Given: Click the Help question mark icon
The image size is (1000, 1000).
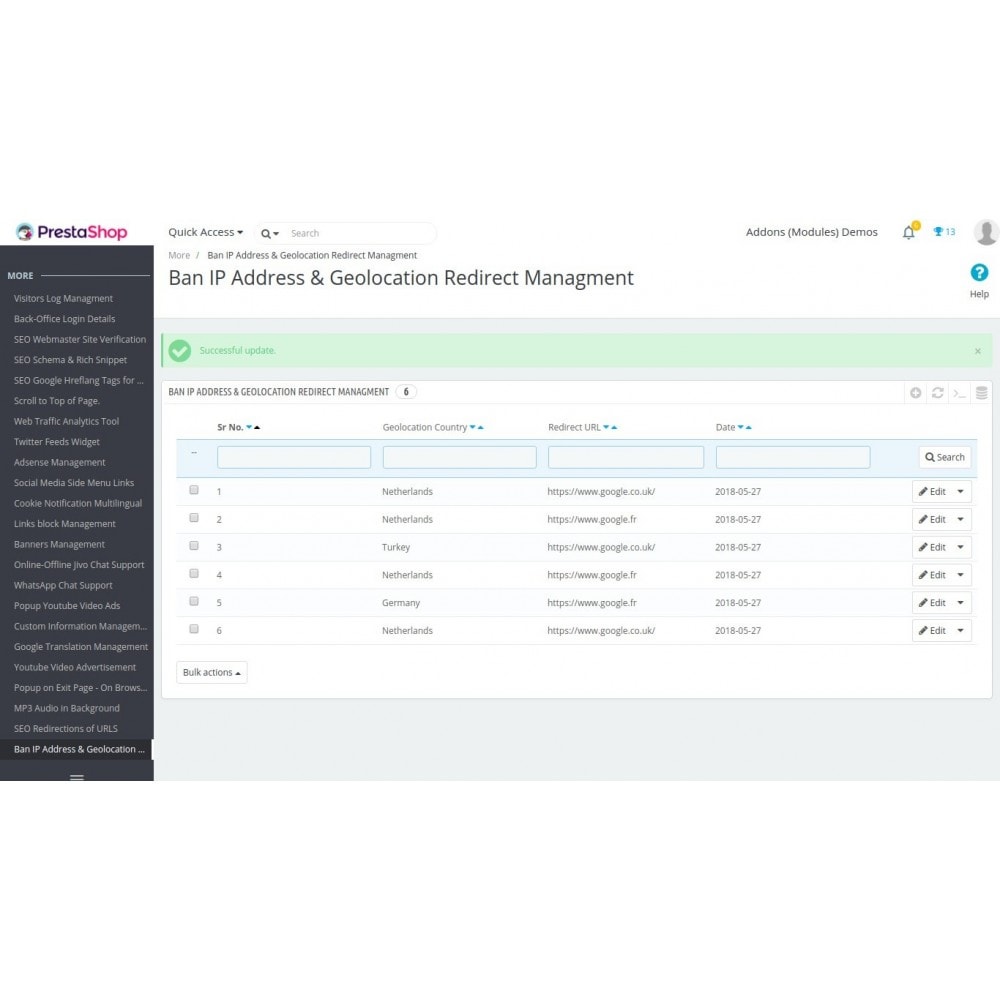Looking at the screenshot, I should point(979,273).
